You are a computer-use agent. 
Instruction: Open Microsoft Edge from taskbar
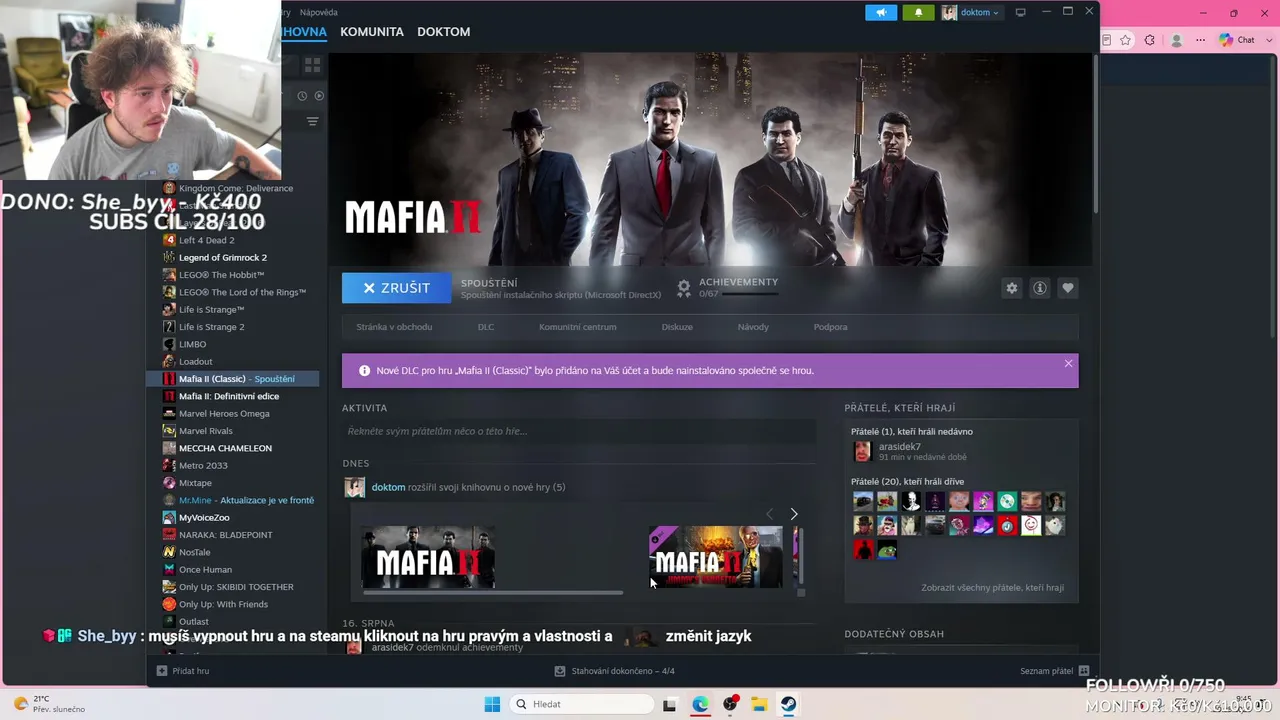click(x=700, y=704)
